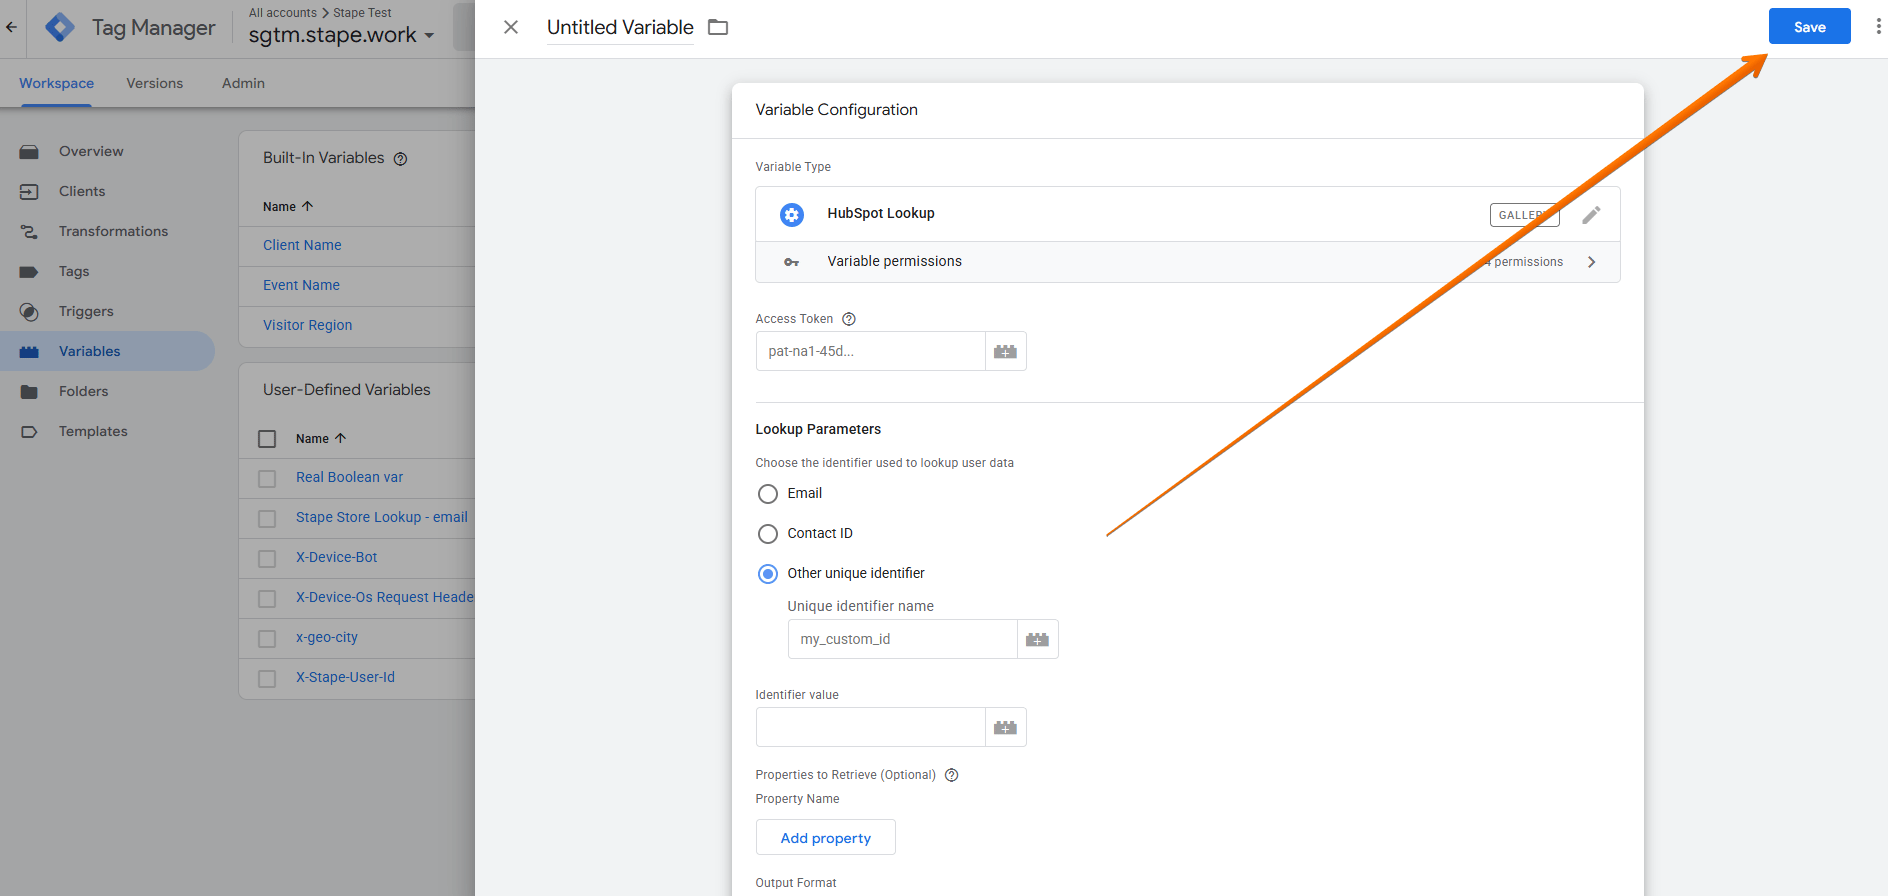Insert a variable into Access Token field
This screenshot has width=1888, height=896.
[1006, 351]
